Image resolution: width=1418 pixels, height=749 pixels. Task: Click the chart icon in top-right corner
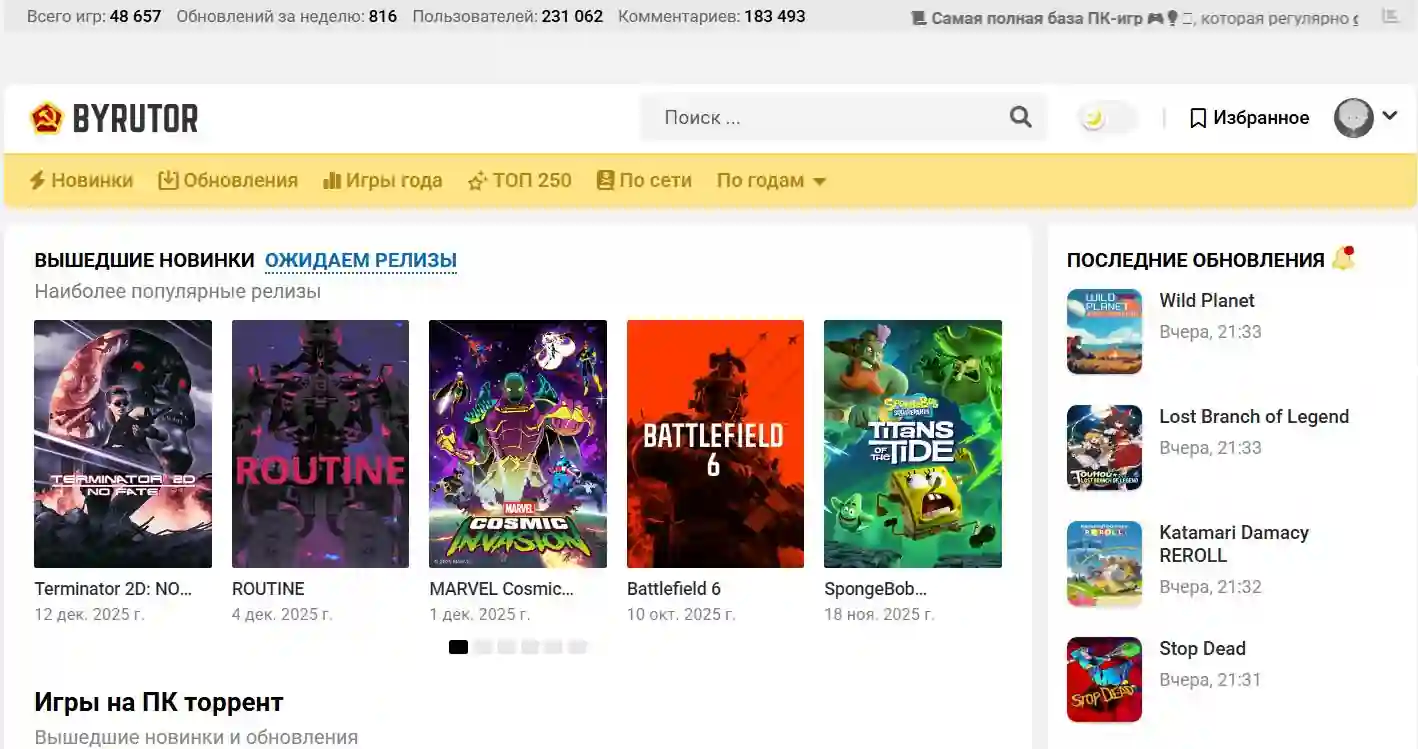1390,16
